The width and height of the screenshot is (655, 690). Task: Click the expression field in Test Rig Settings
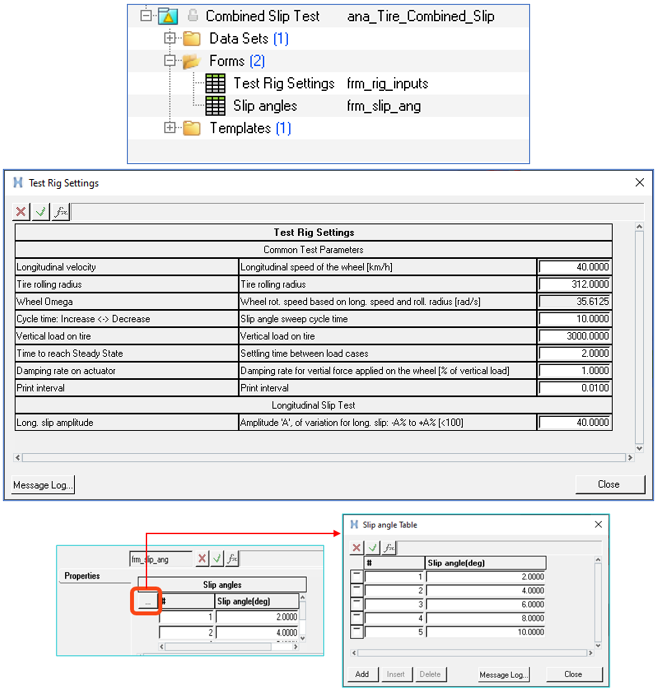point(357,212)
